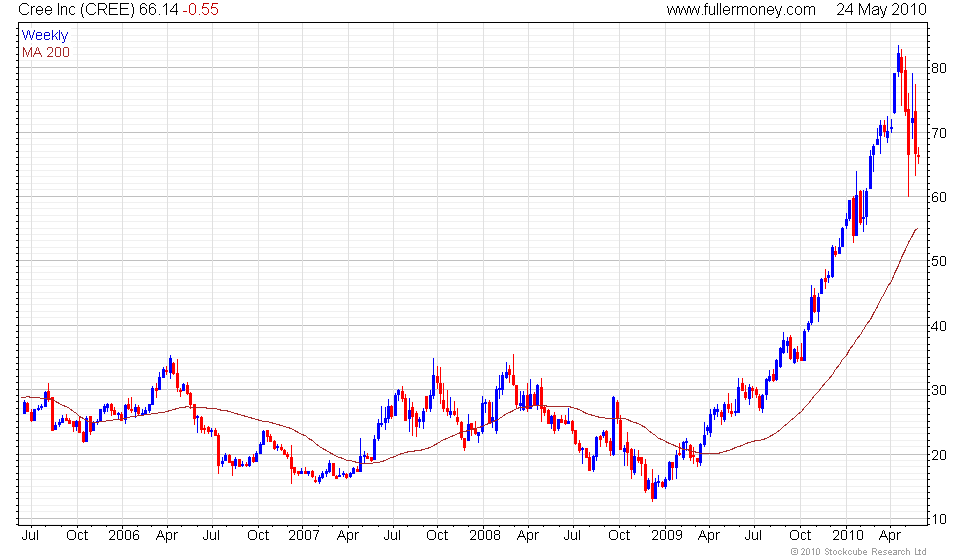This screenshot has width=980, height=560.
Task: Click the Apr label just after 2008
Action: point(528,536)
